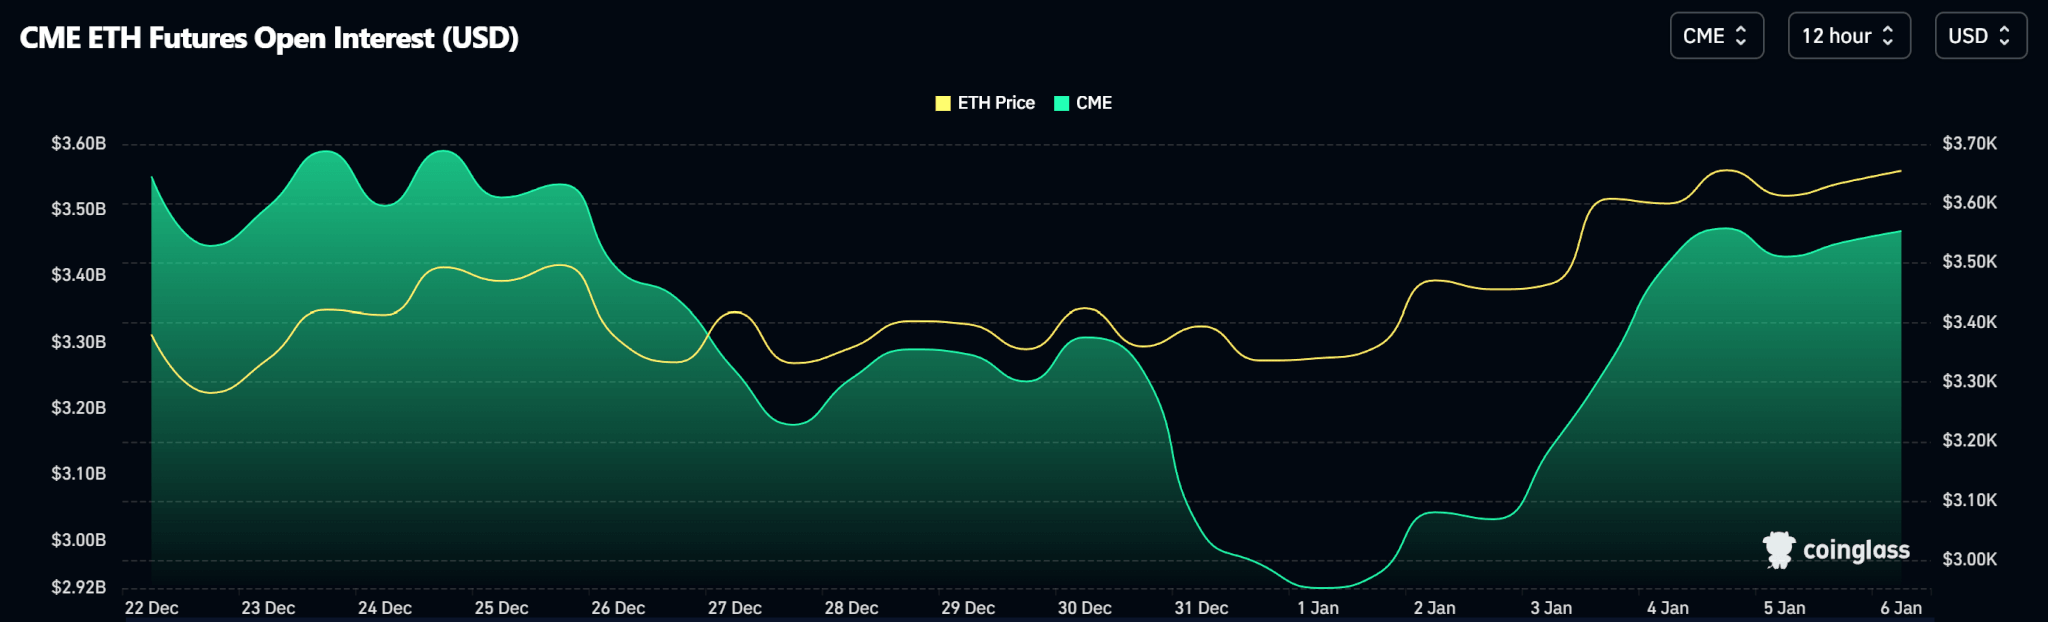The height and width of the screenshot is (622, 2048).
Task: Click the green CME legend square
Action: tap(1062, 103)
